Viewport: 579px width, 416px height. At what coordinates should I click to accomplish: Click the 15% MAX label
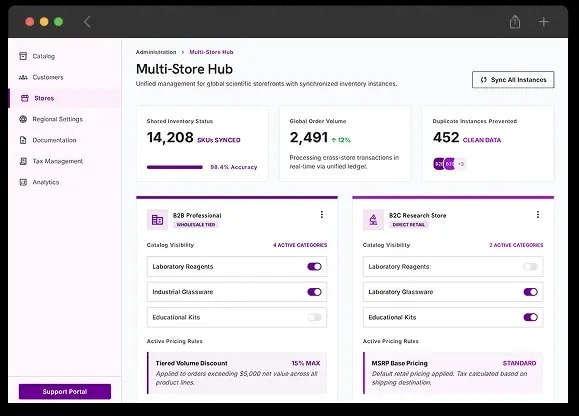[x=306, y=363]
